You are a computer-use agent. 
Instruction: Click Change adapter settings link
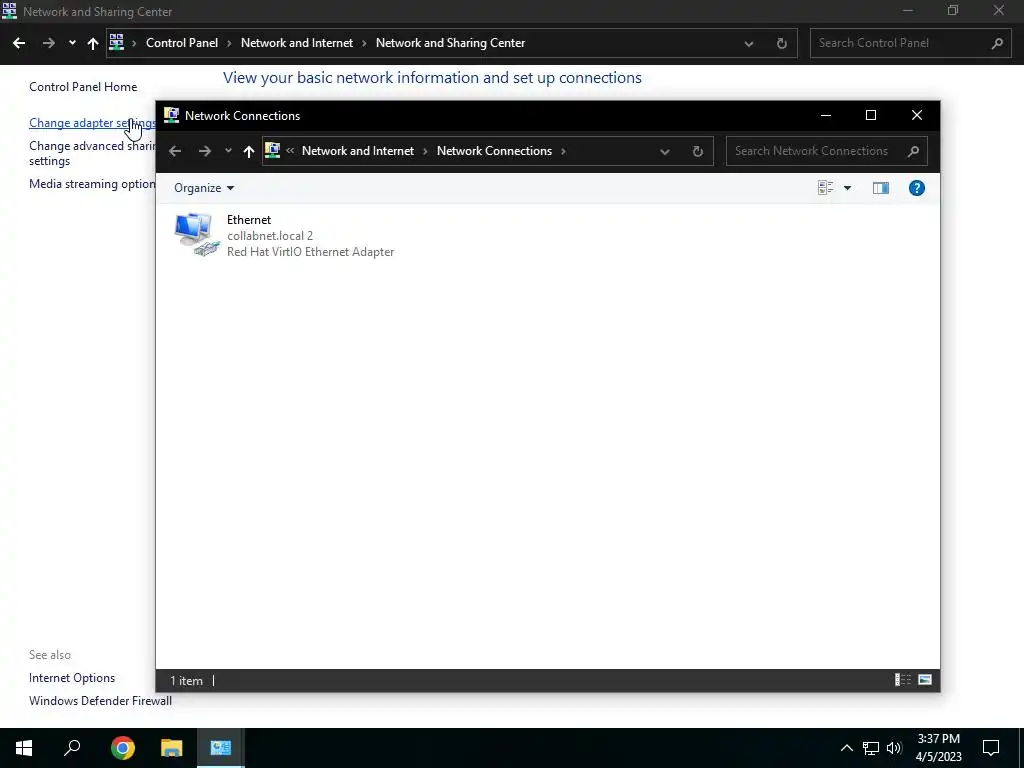pos(91,123)
